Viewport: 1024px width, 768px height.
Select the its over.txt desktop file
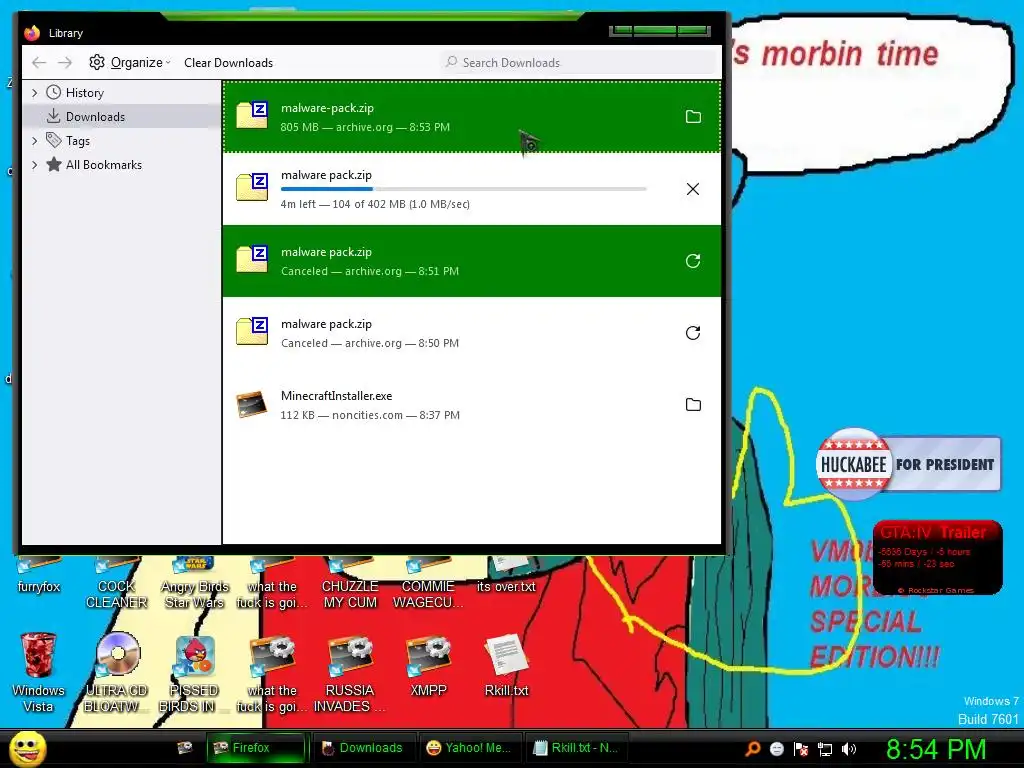[x=506, y=576]
